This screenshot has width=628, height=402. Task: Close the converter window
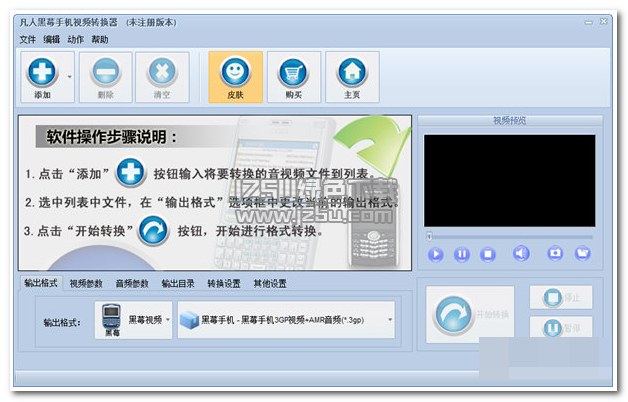pos(603,22)
